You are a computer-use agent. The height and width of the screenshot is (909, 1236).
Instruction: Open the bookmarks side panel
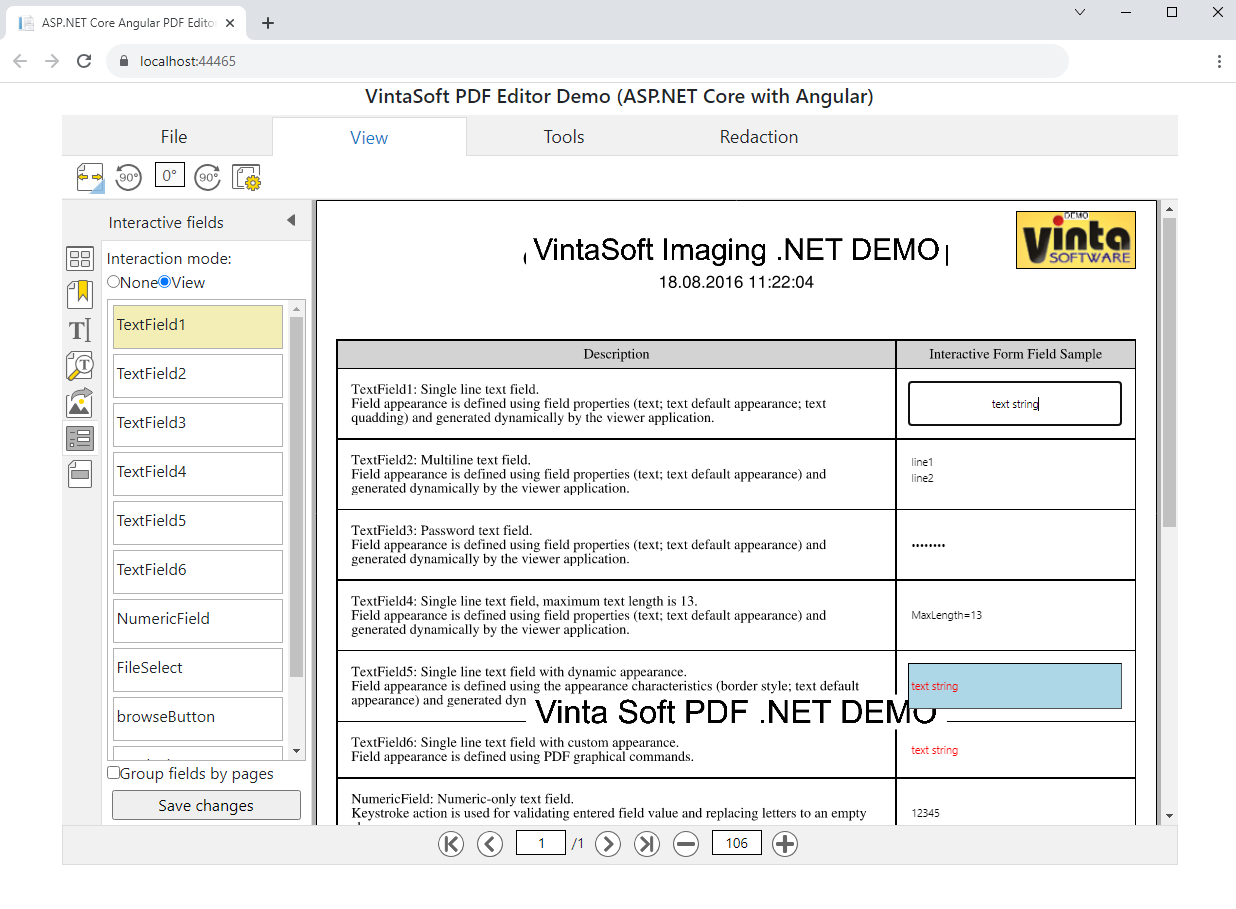80,294
